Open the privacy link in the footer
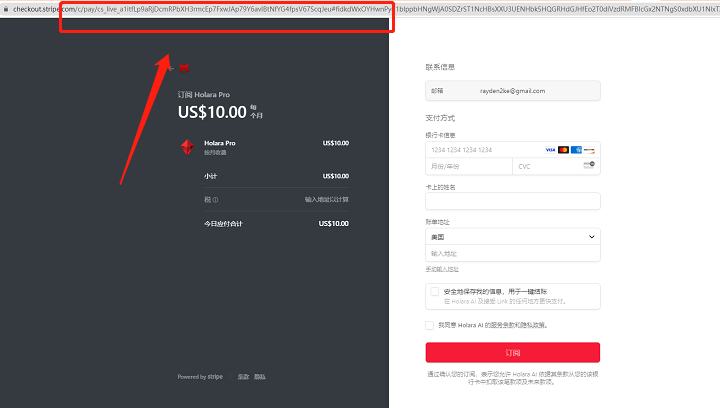This screenshot has width=720, height=408. pos(260,377)
